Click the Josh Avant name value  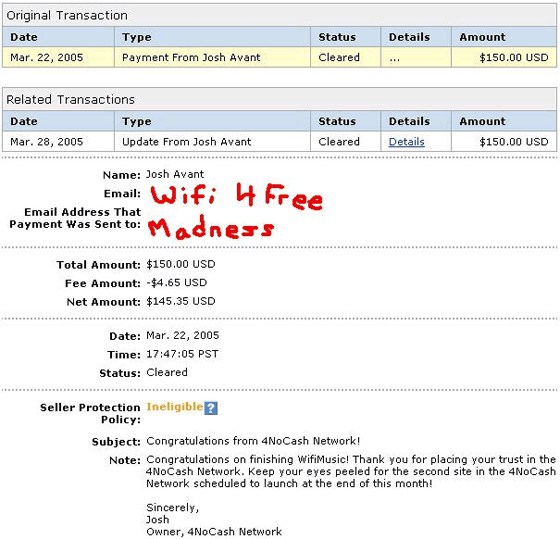pos(175,174)
